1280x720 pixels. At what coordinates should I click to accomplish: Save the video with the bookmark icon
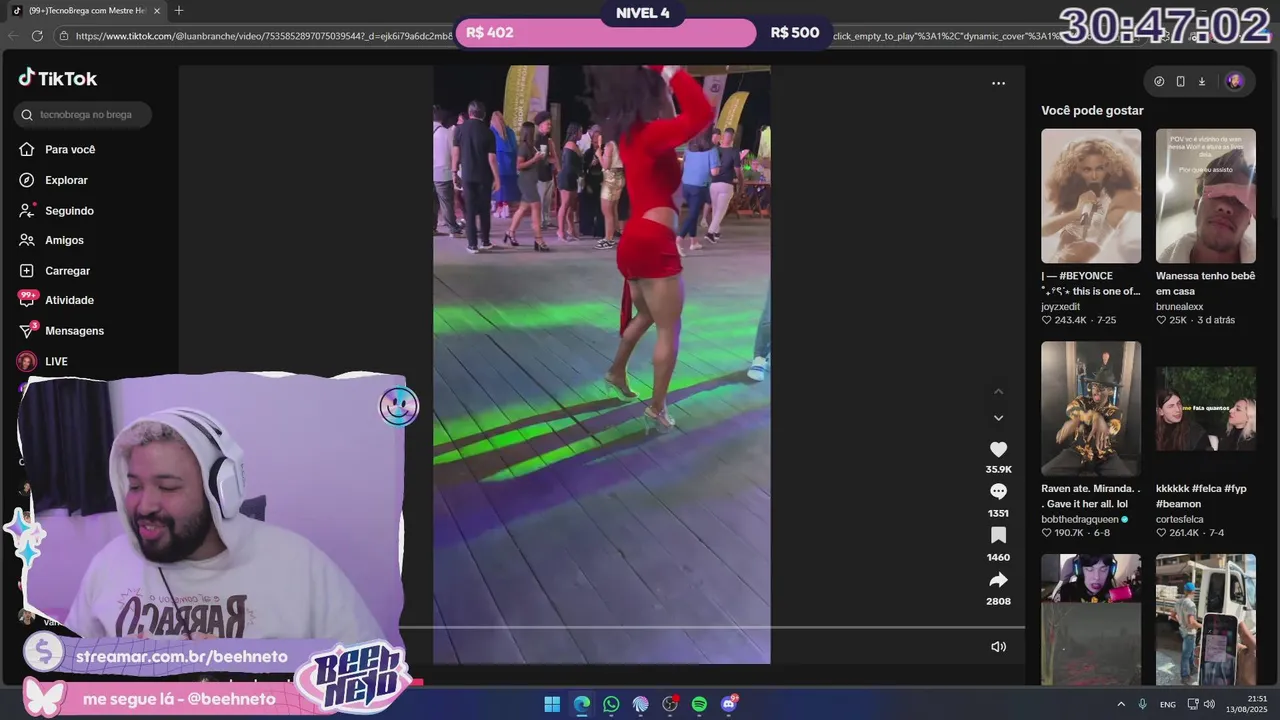pos(998,536)
